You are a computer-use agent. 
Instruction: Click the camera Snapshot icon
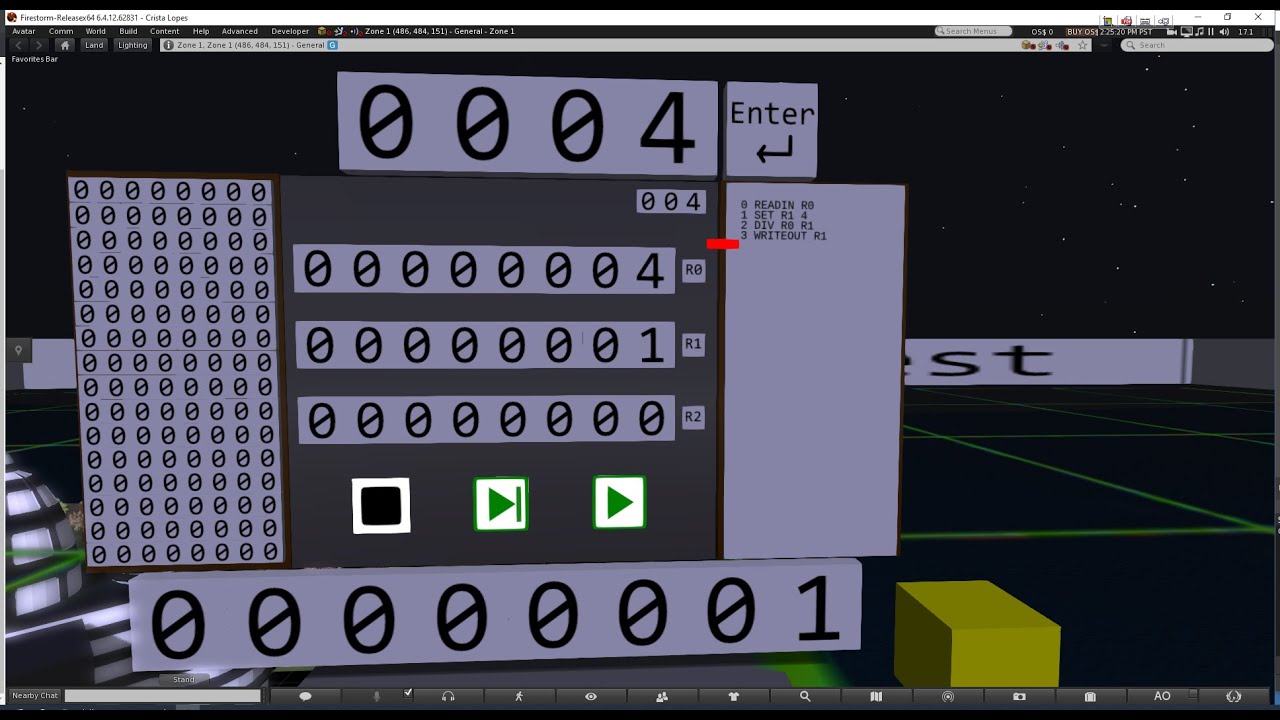coord(1019,696)
